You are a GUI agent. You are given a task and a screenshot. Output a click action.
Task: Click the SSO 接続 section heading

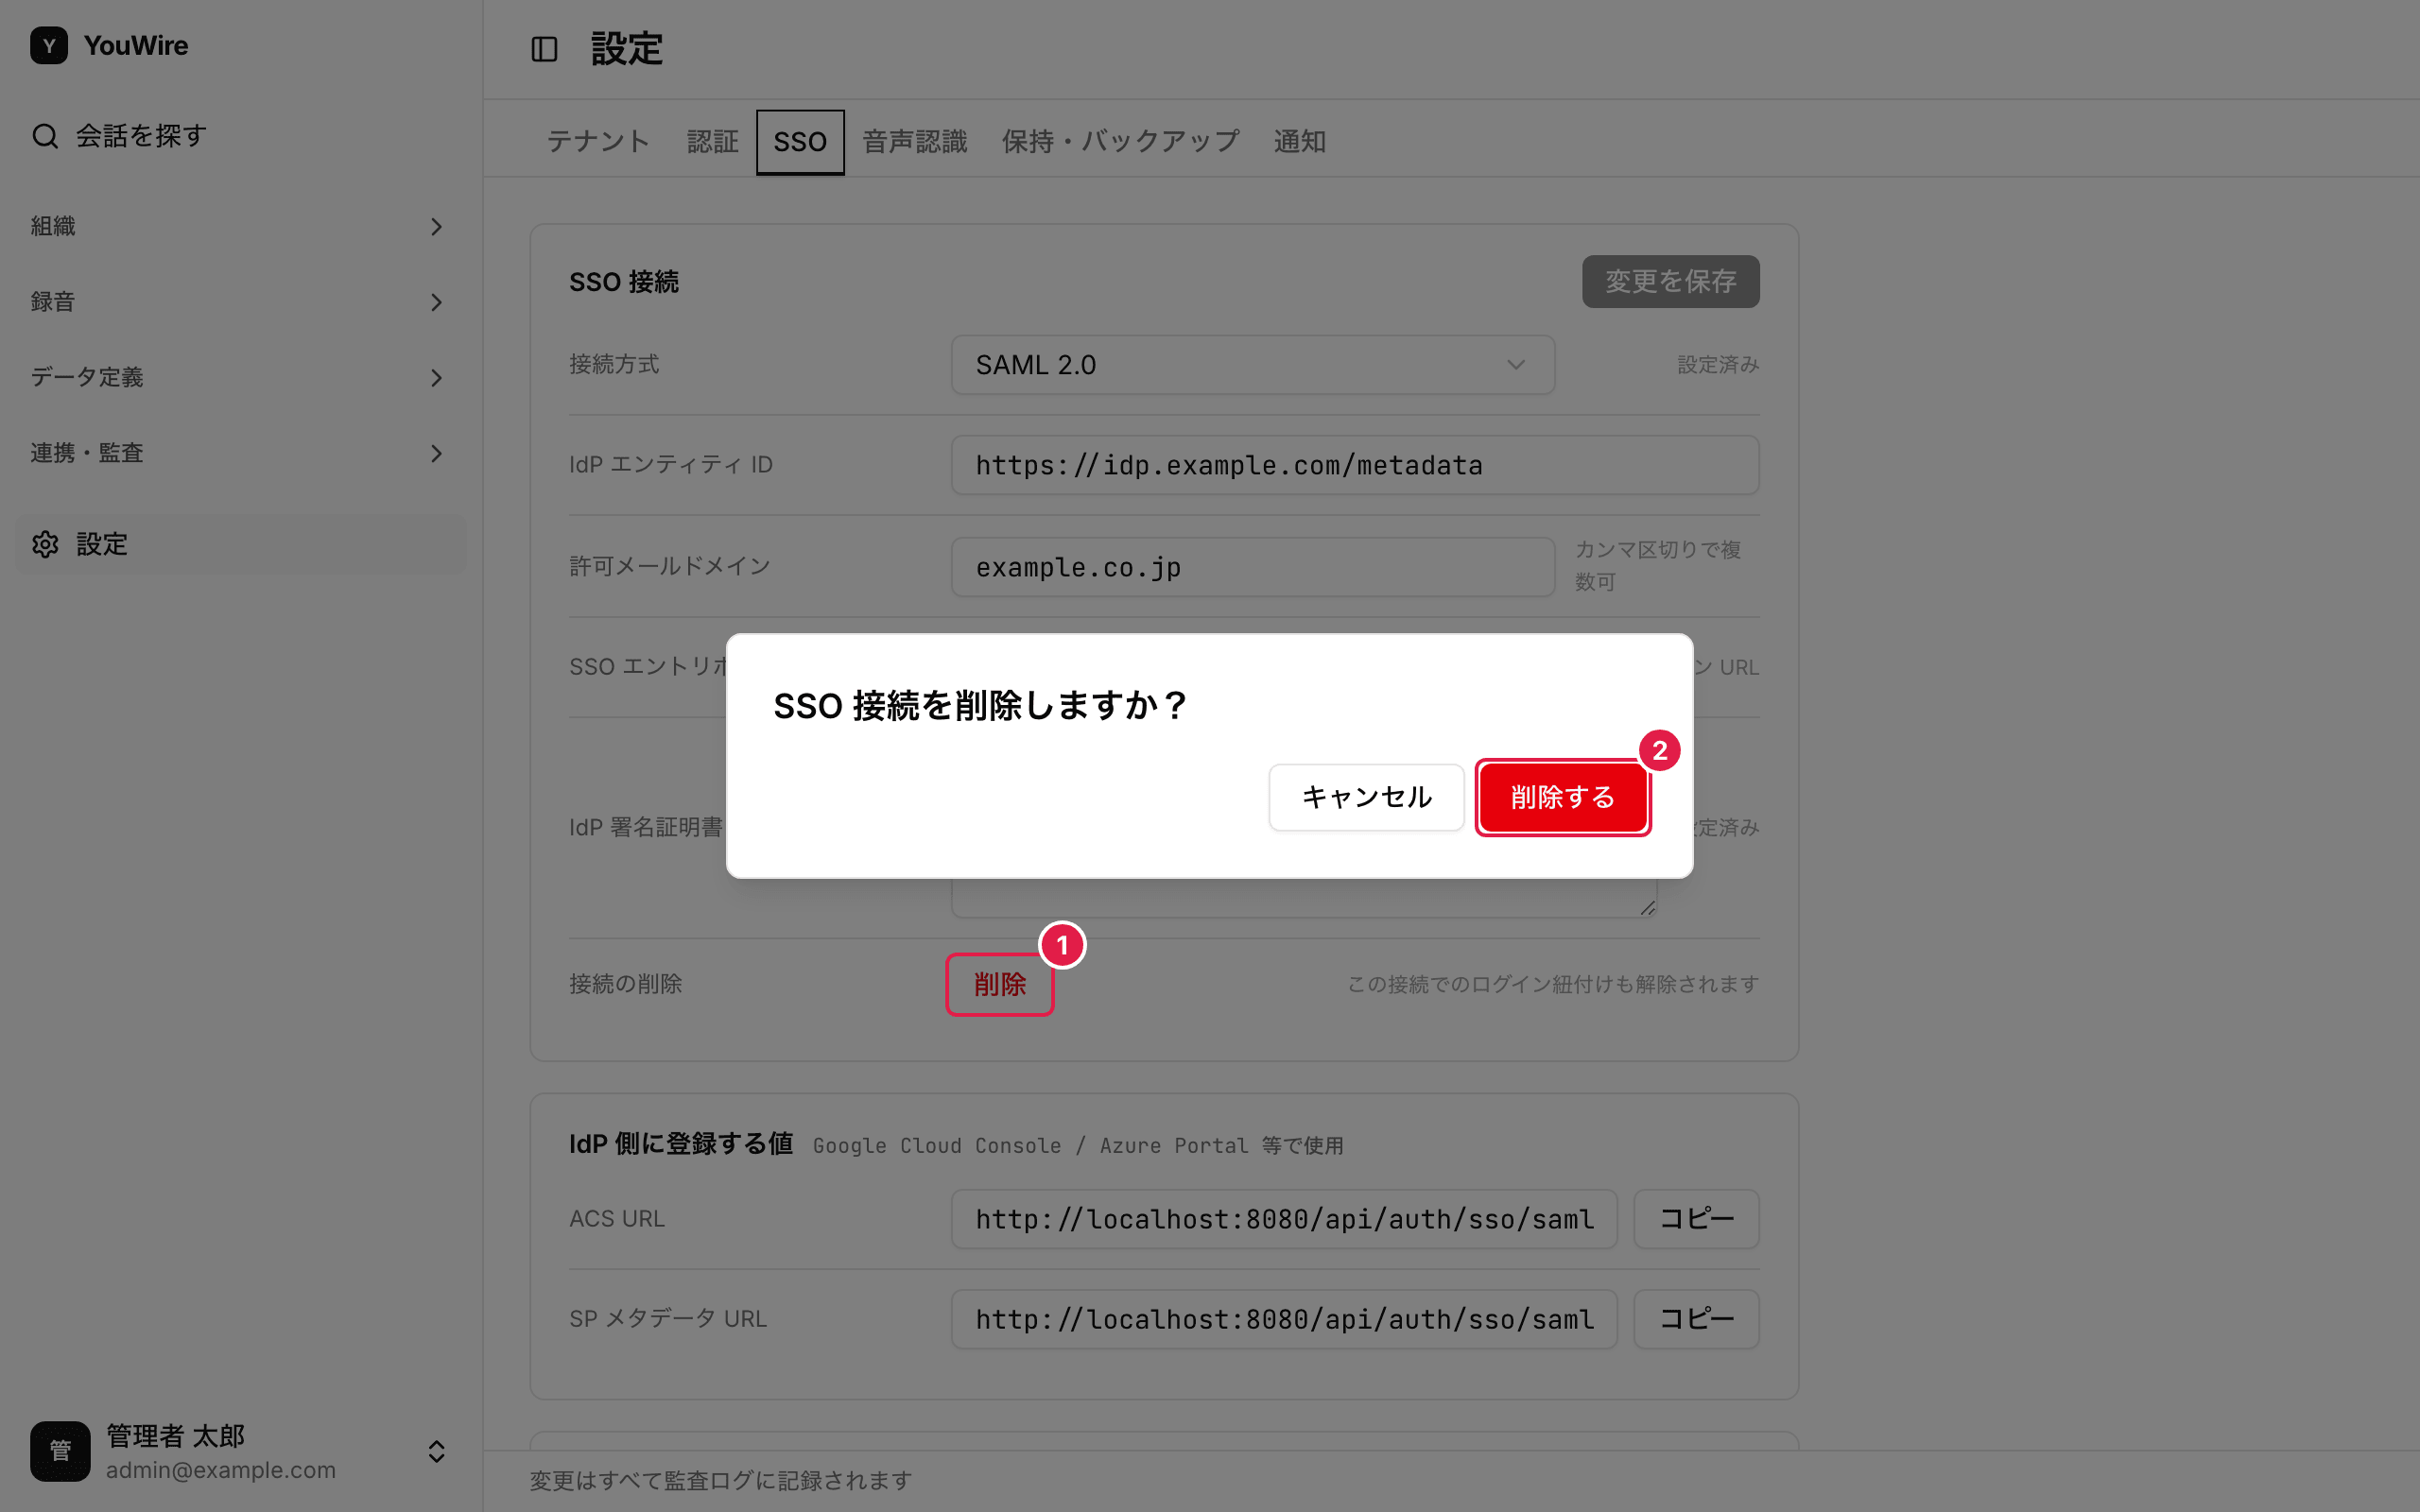tap(624, 282)
